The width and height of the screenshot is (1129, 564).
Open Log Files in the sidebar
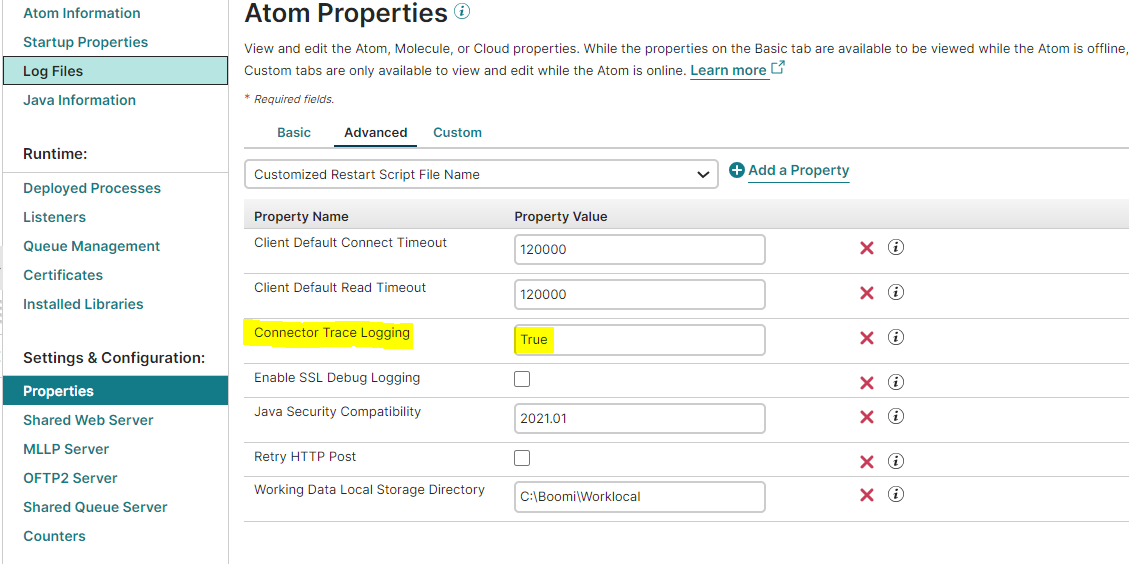[x=53, y=71]
